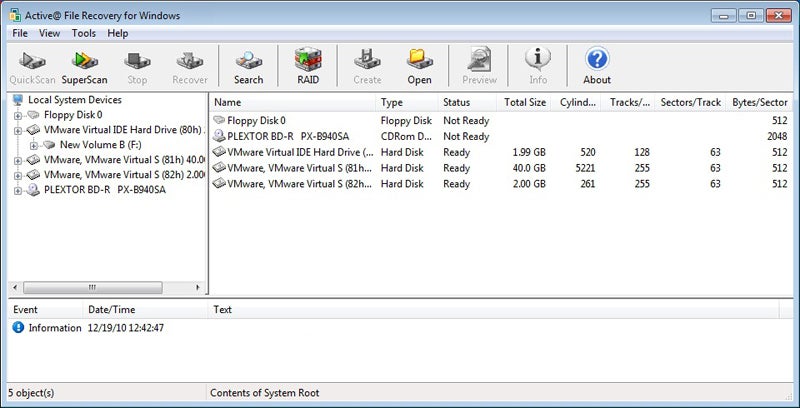Sort by Name column header
The height and width of the screenshot is (408, 800).
pos(293,103)
